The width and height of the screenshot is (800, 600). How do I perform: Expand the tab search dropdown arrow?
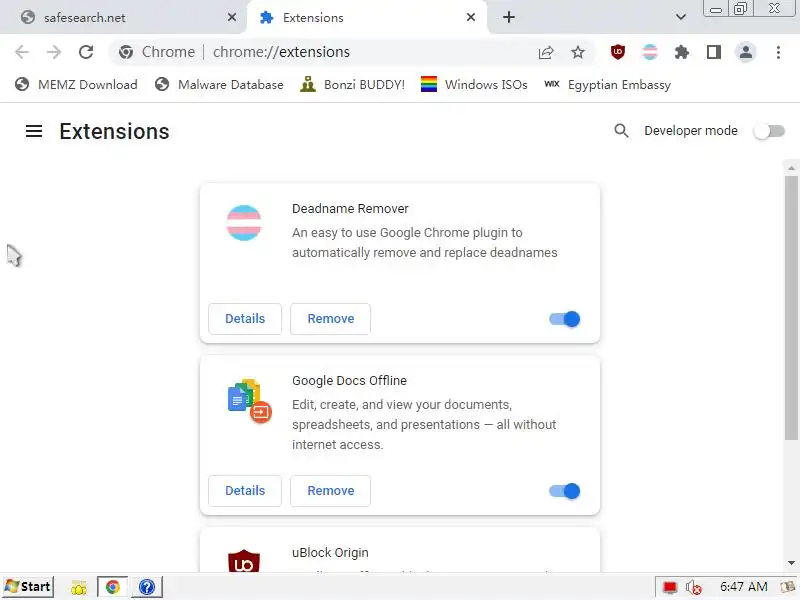(681, 17)
